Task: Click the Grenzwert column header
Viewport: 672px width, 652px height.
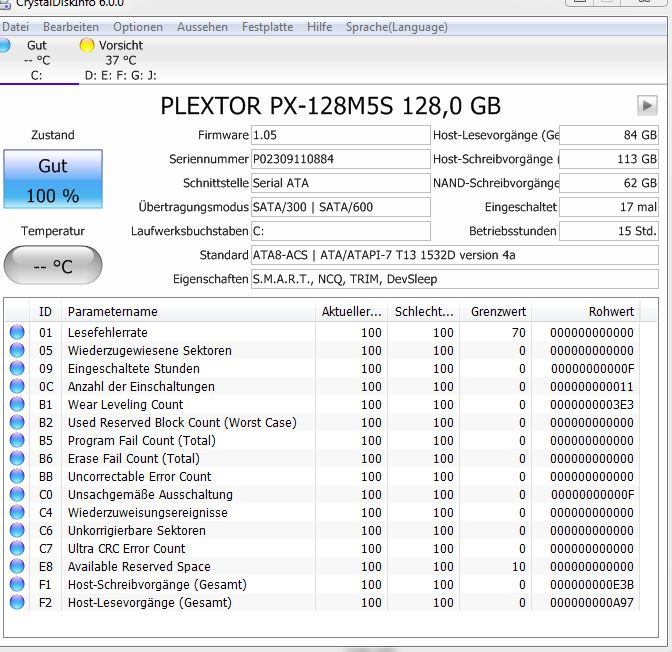Action: (496, 312)
